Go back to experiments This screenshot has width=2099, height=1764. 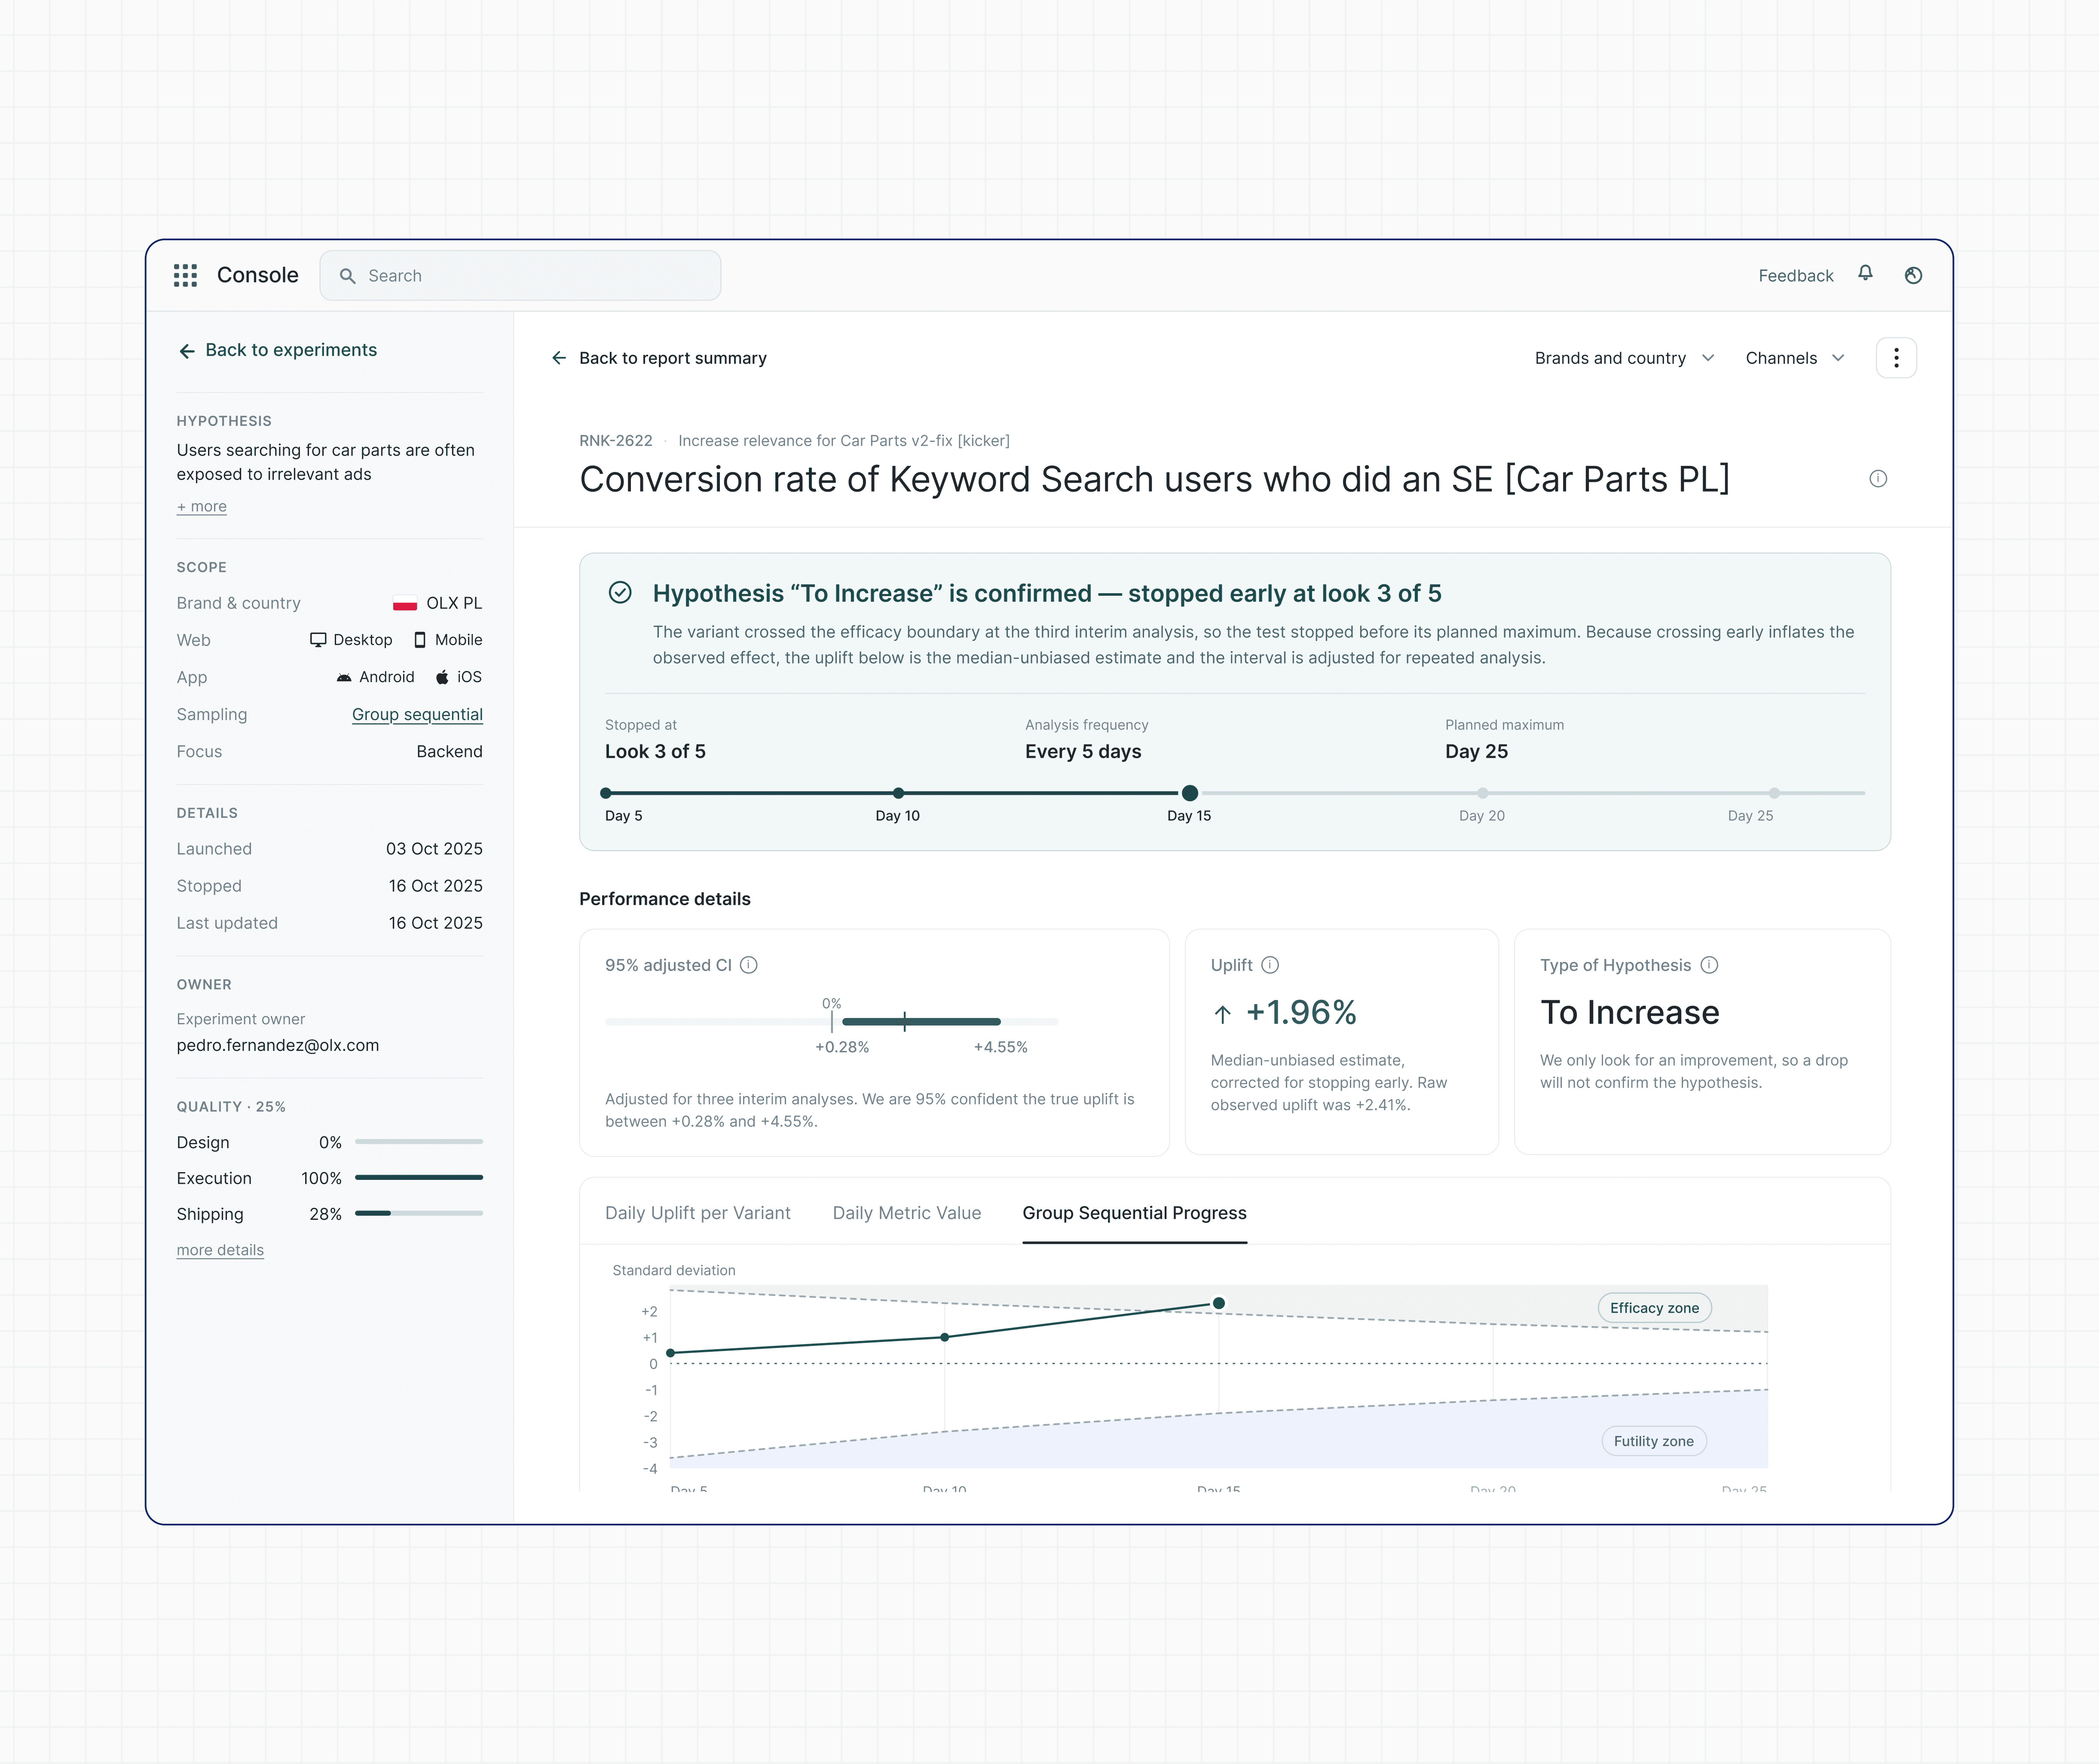[278, 350]
